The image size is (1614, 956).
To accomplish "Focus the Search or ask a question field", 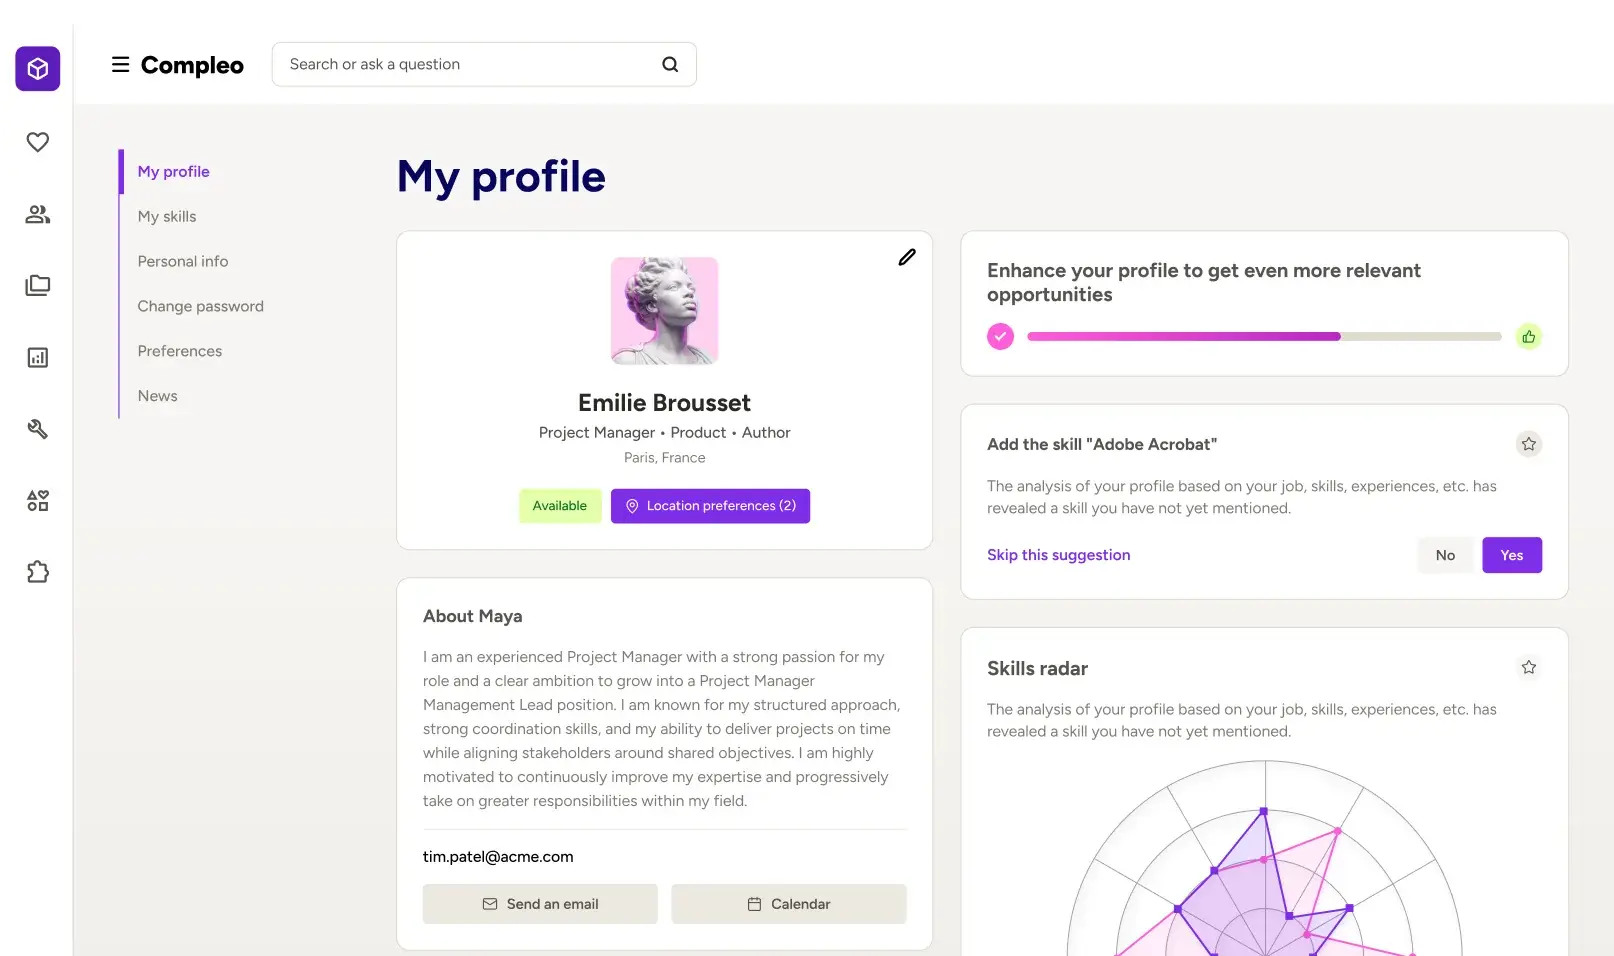I will (x=484, y=64).
